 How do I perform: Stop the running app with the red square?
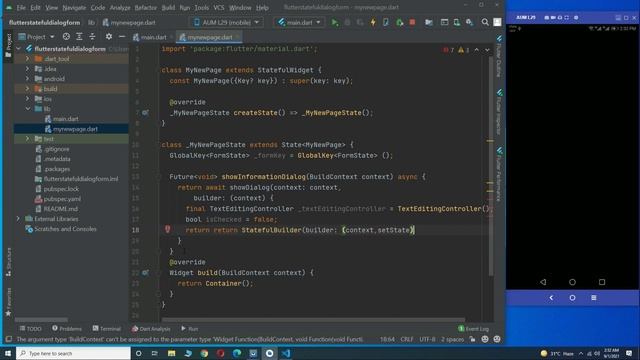pos(412,22)
